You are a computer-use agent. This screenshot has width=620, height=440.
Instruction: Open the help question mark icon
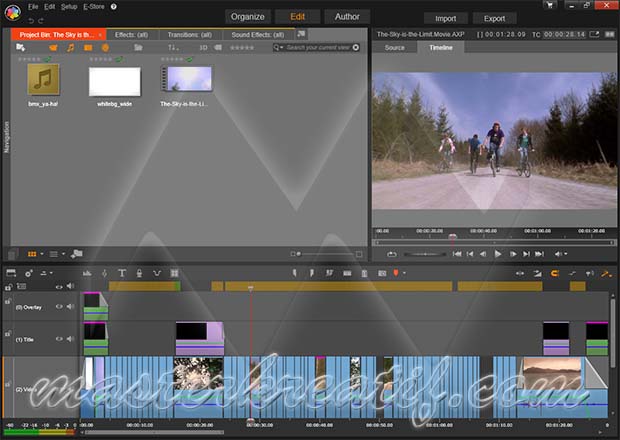(x=113, y=7)
